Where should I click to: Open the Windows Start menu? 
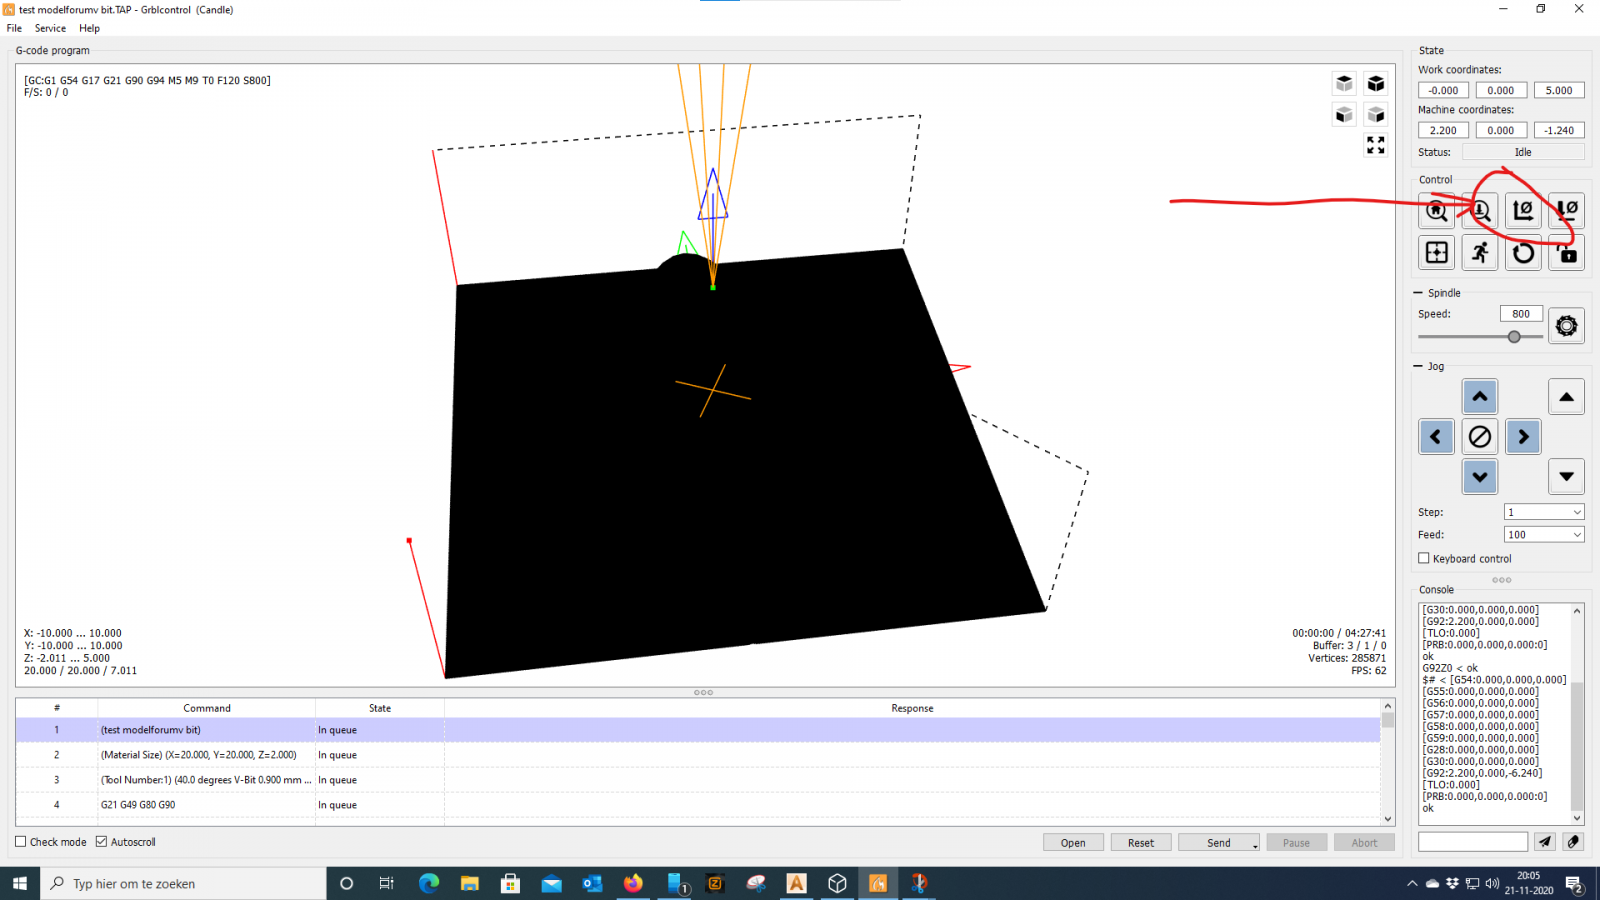pos(20,883)
